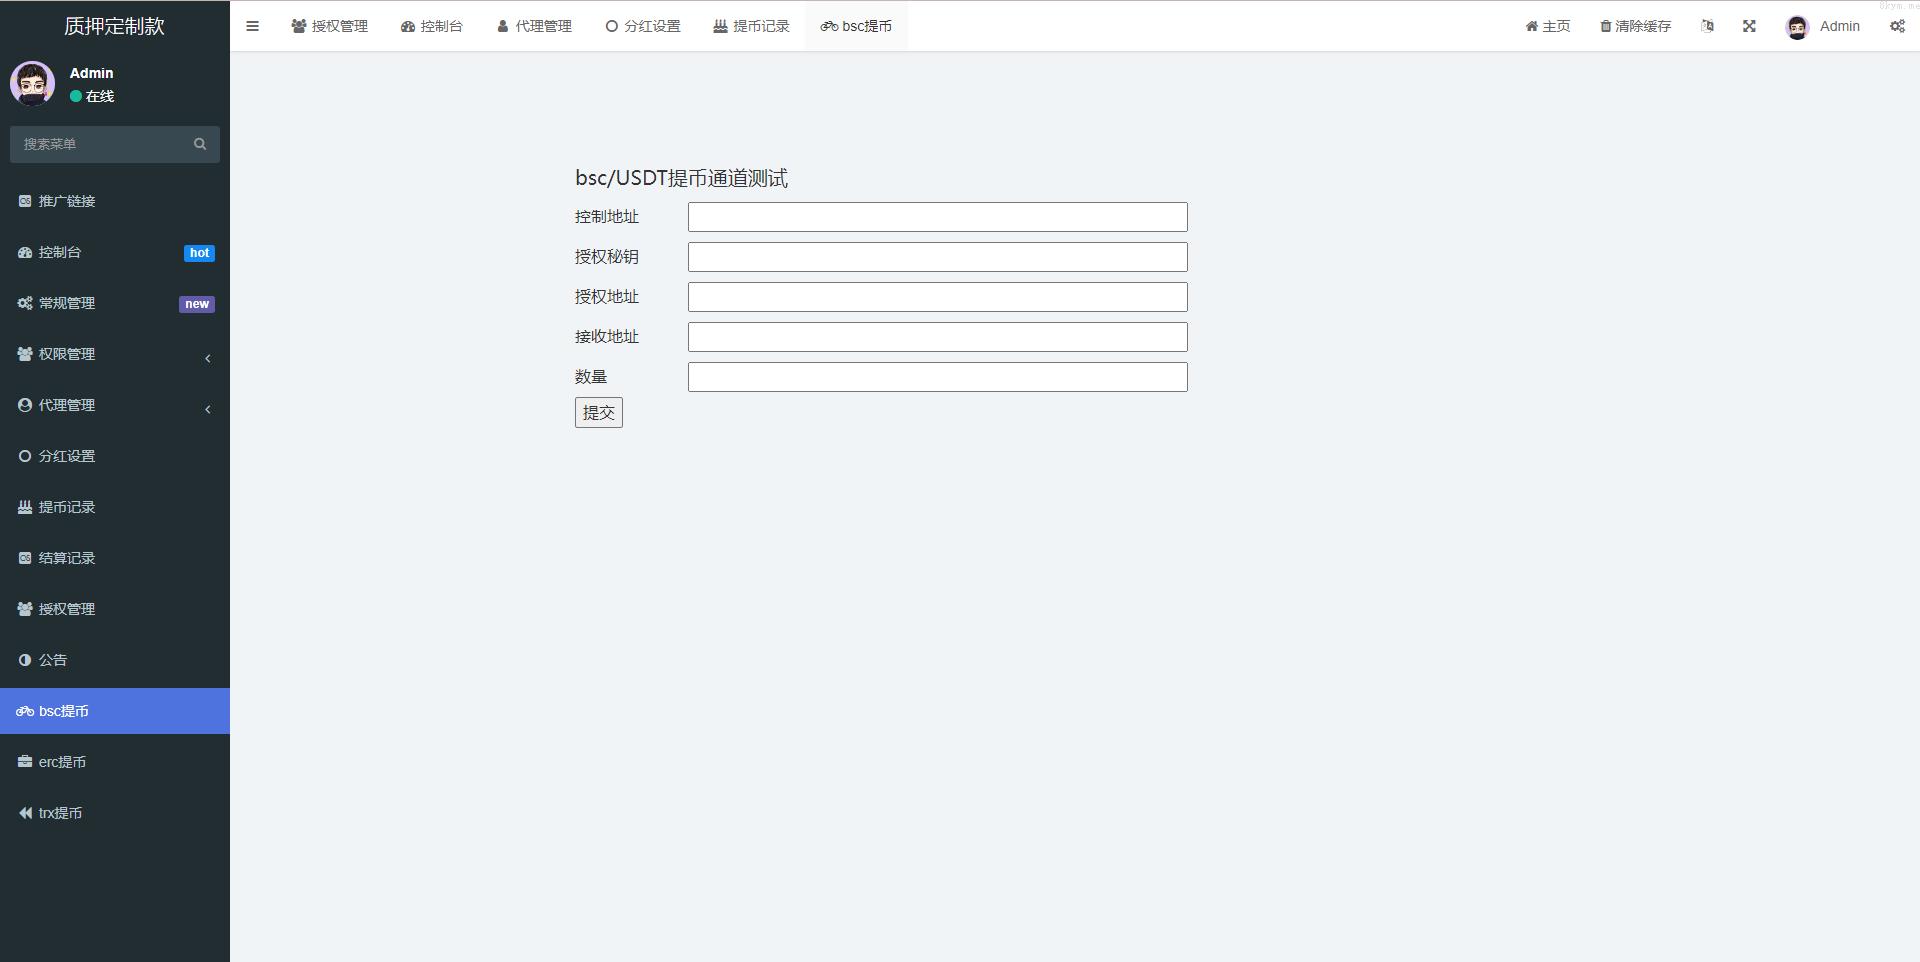Open the language switch icon in the header

(1707, 26)
